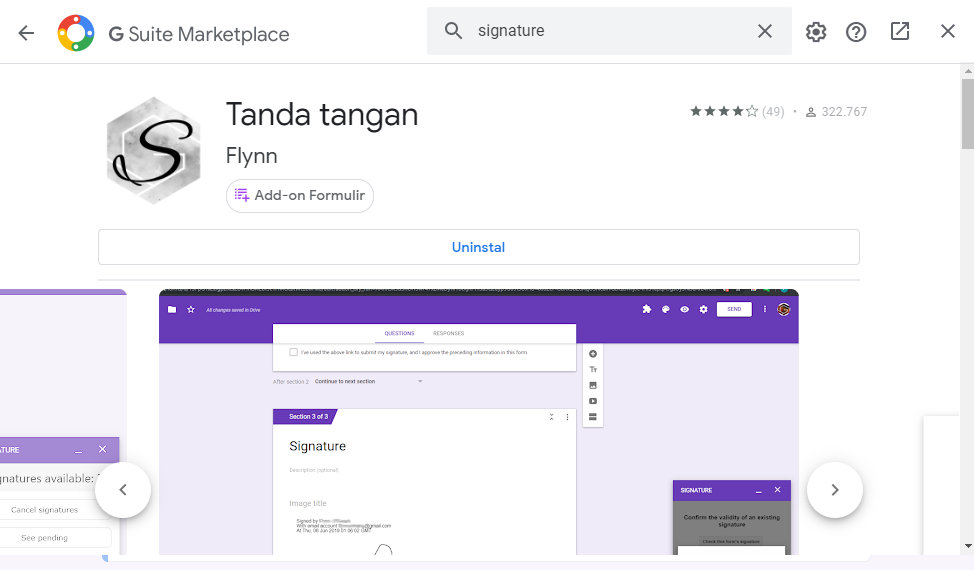Click the add-ons puzzle icon in the screenshot
Image resolution: width=974 pixels, height=570 pixels.
point(647,309)
